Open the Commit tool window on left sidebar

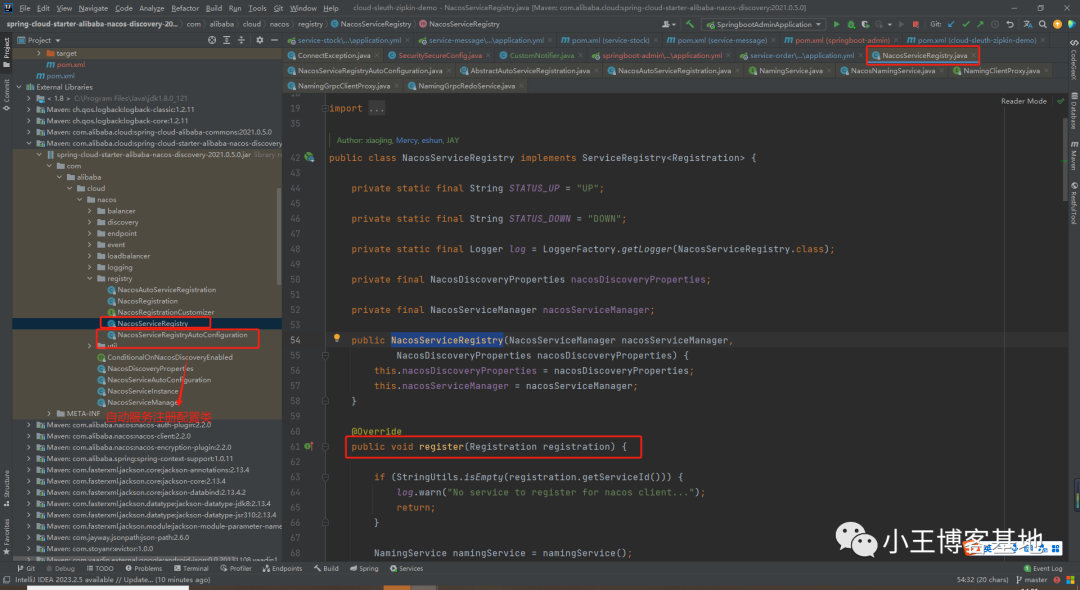tap(6, 94)
